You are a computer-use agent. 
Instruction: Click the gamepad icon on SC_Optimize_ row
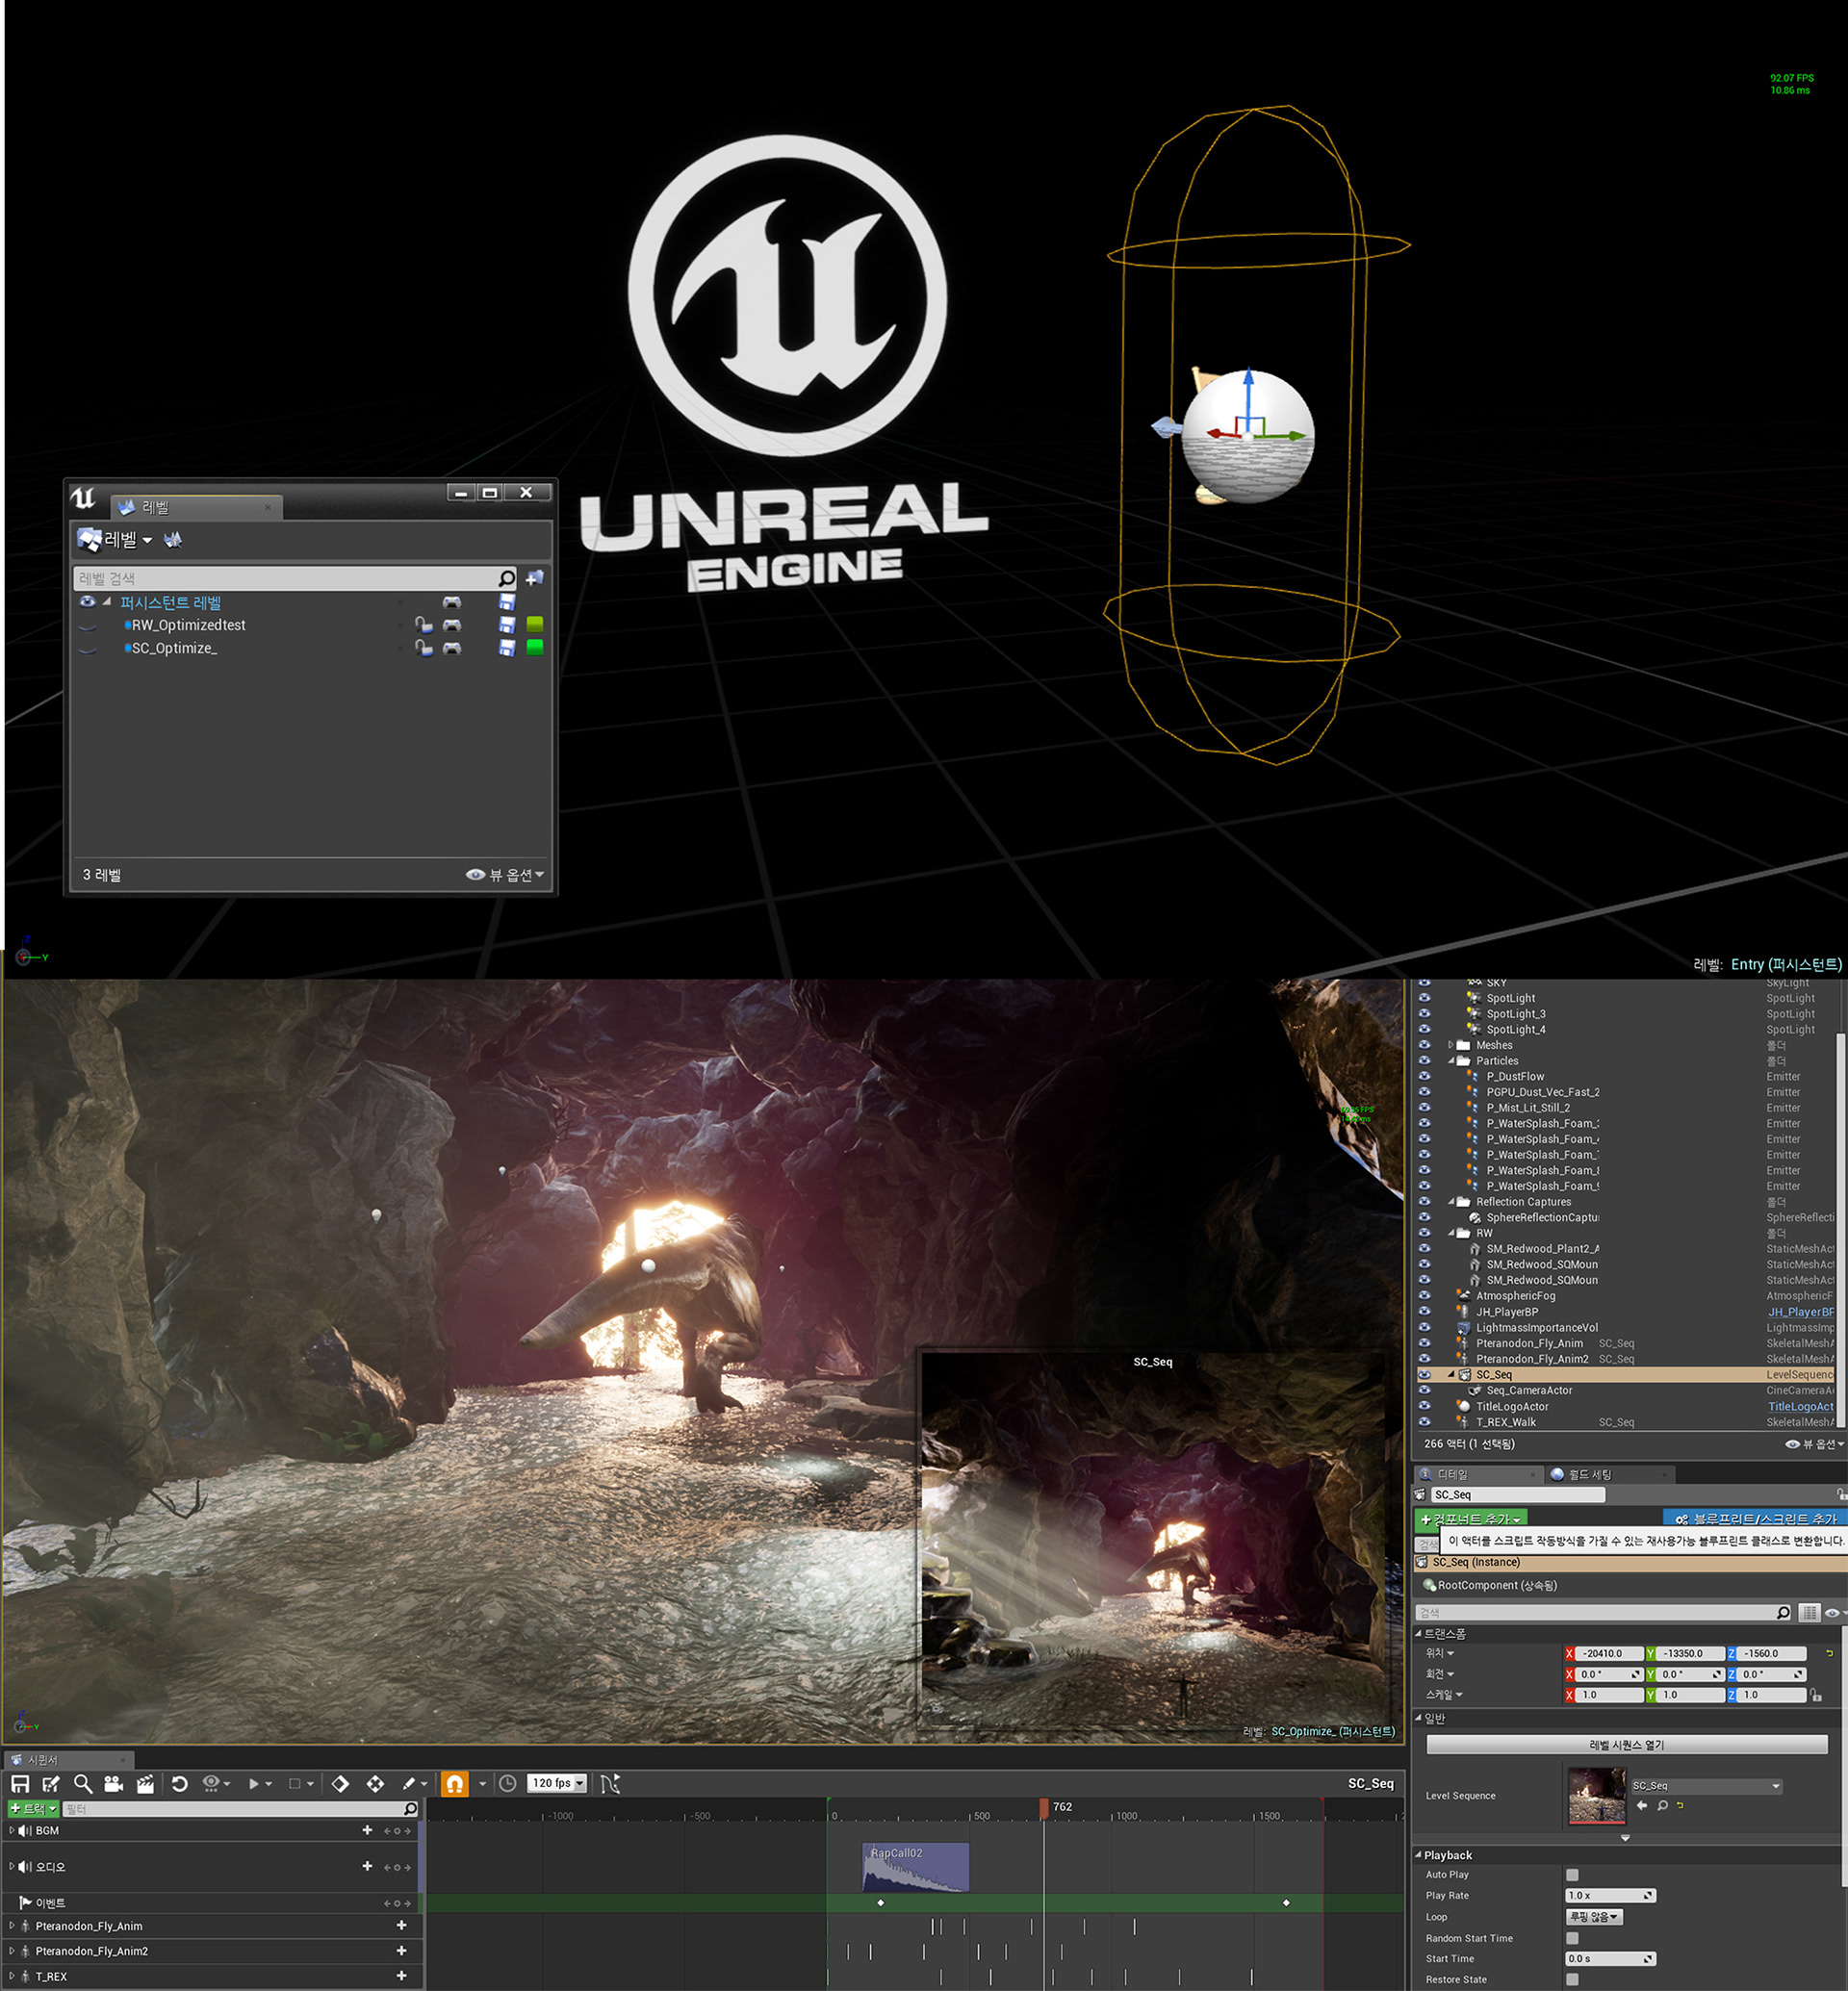coord(452,648)
